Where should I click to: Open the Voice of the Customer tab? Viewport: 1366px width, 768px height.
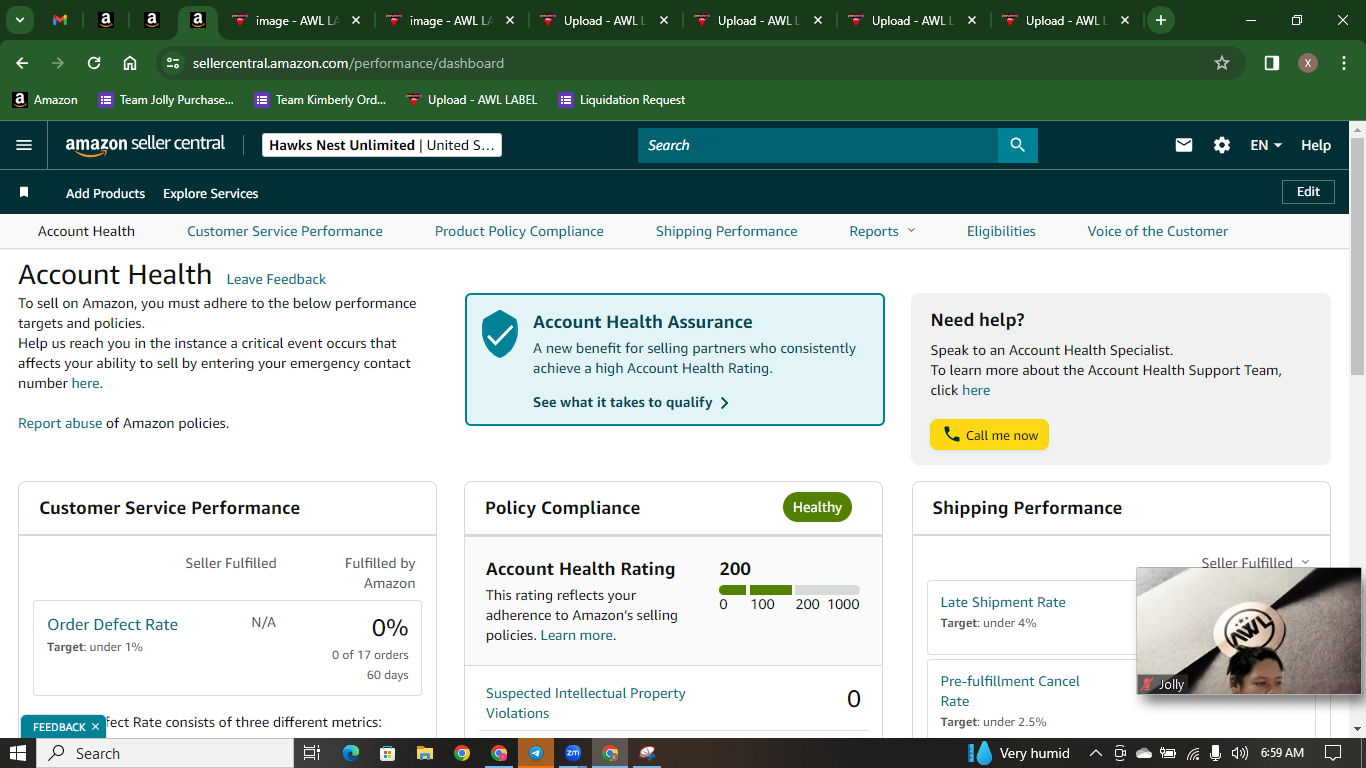tap(1158, 231)
